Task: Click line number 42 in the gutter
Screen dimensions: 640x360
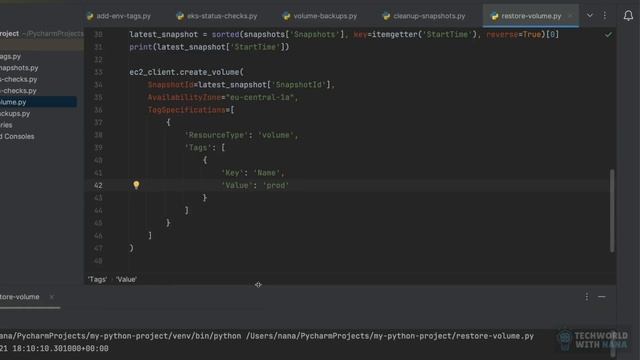Action: [98, 185]
